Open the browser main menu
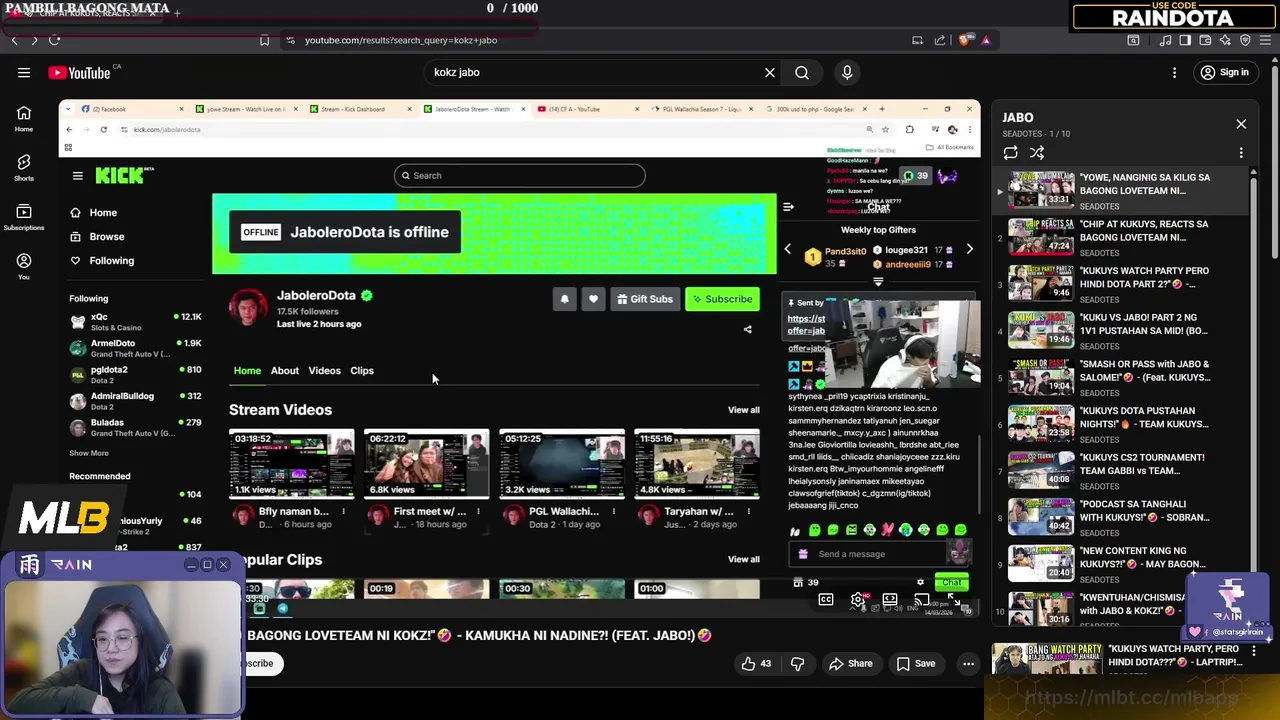The width and height of the screenshot is (1280, 720). (x=1265, y=40)
